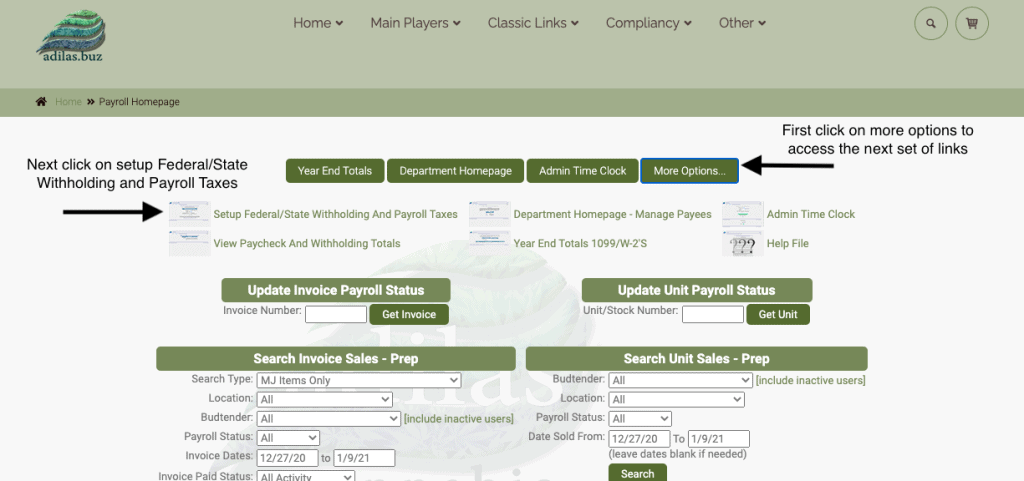The height and width of the screenshot is (481, 1024).
Task: Click the More Options... button
Action: [690, 171]
